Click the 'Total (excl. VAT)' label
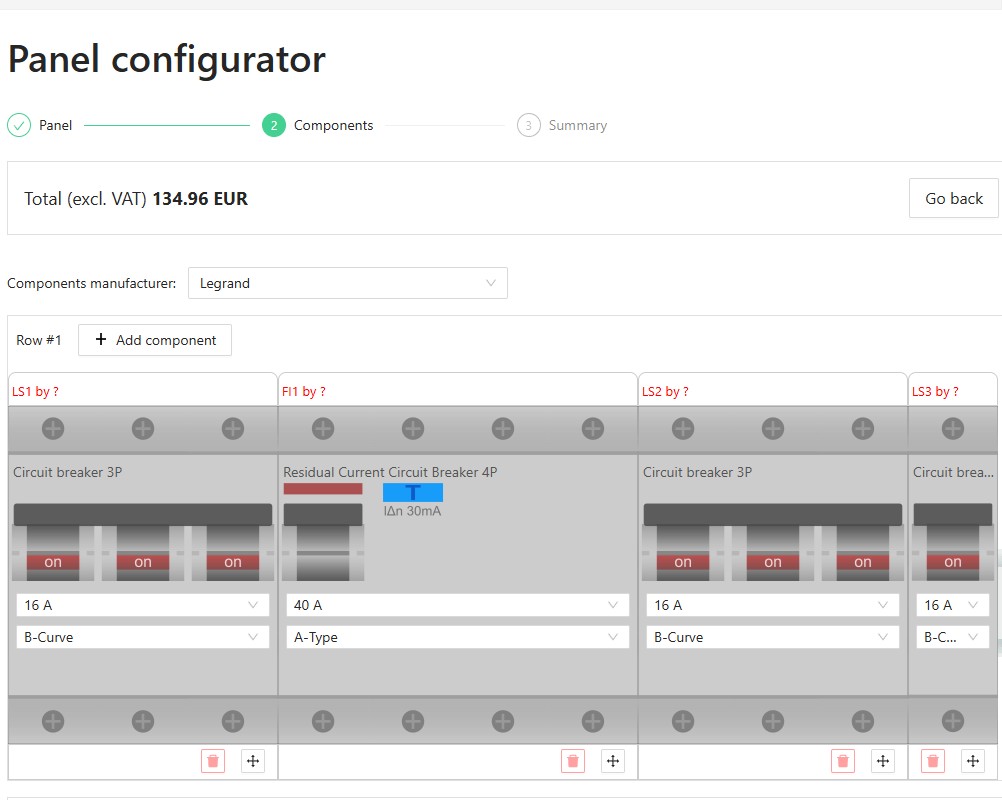The image size is (1002, 800). pos(86,199)
